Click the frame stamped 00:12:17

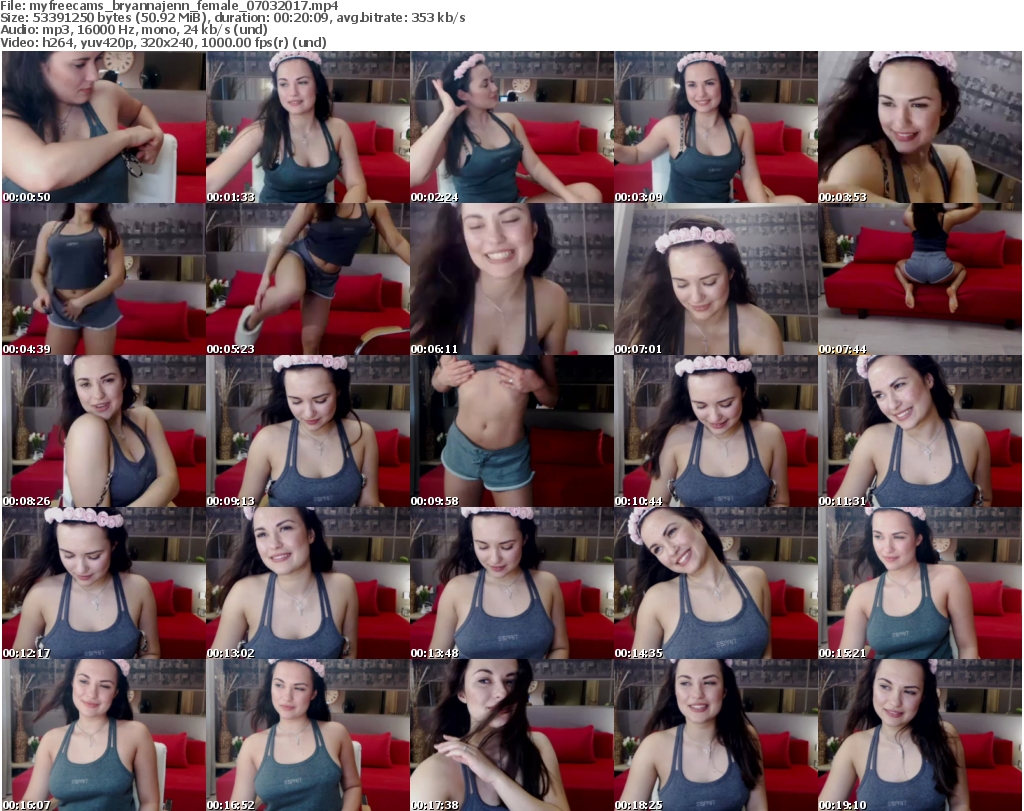click(104, 584)
